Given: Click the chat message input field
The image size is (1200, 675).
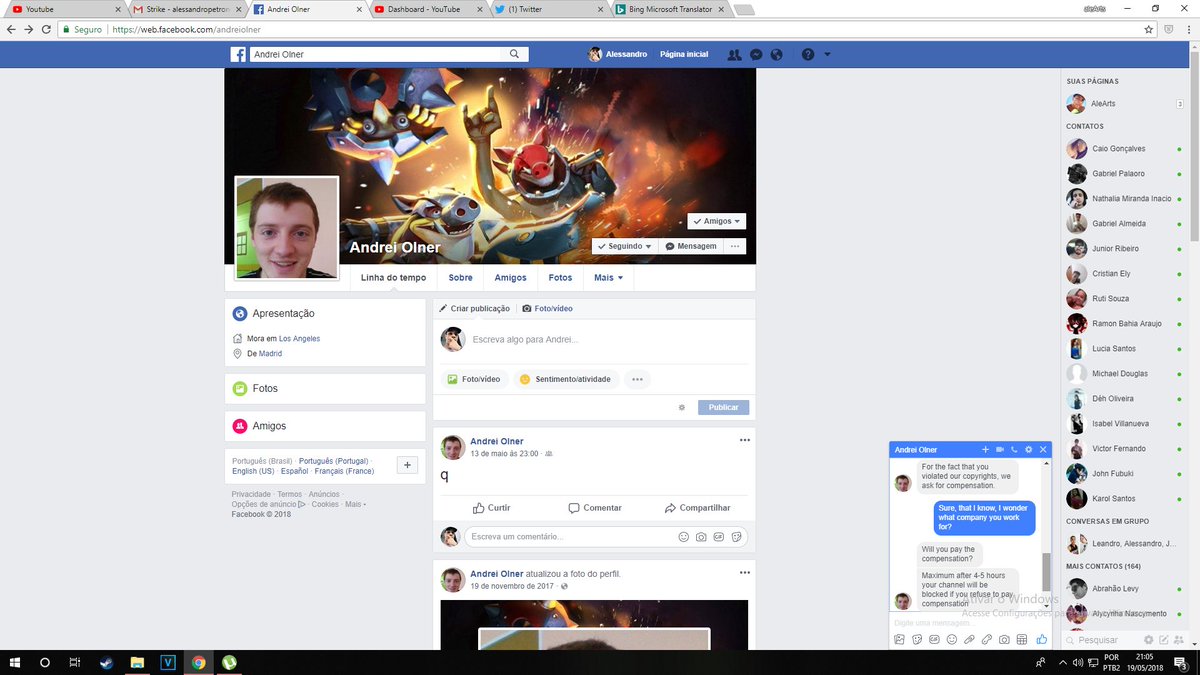Looking at the screenshot, I should tap(970, 622).
